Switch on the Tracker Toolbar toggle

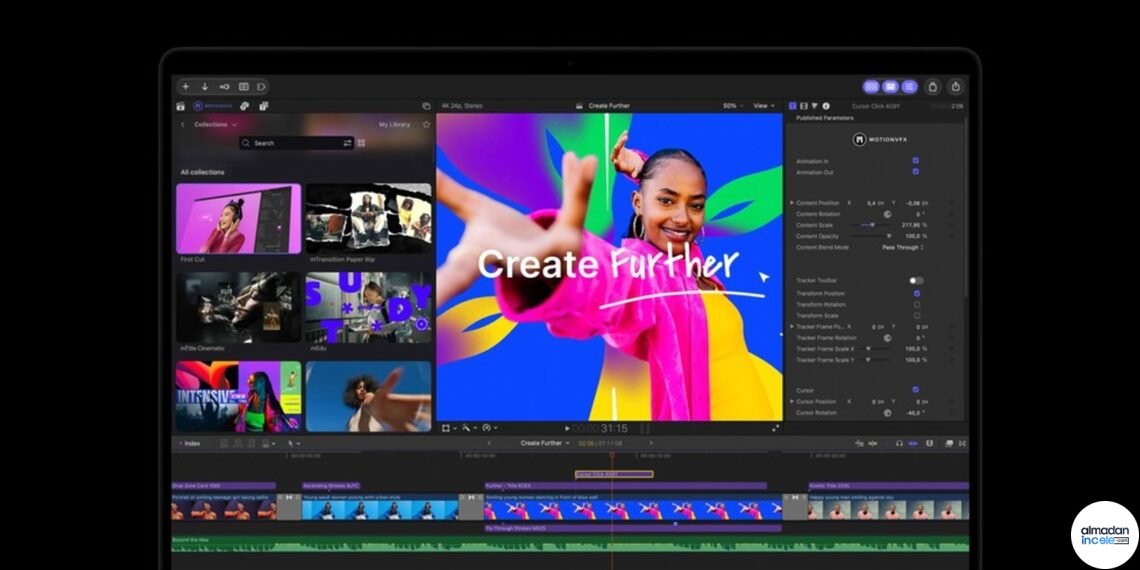tap(916, 281)
